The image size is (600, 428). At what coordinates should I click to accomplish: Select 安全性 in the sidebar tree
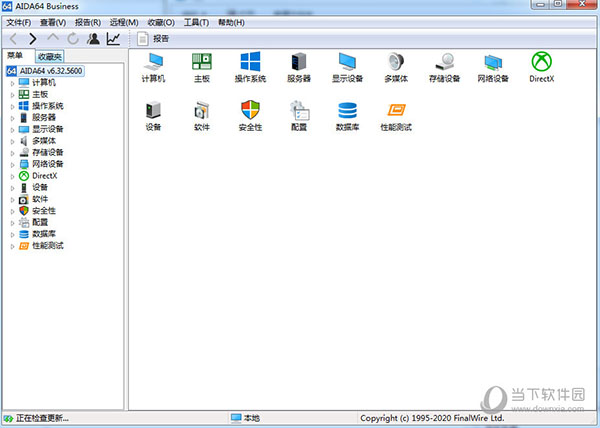44,210
